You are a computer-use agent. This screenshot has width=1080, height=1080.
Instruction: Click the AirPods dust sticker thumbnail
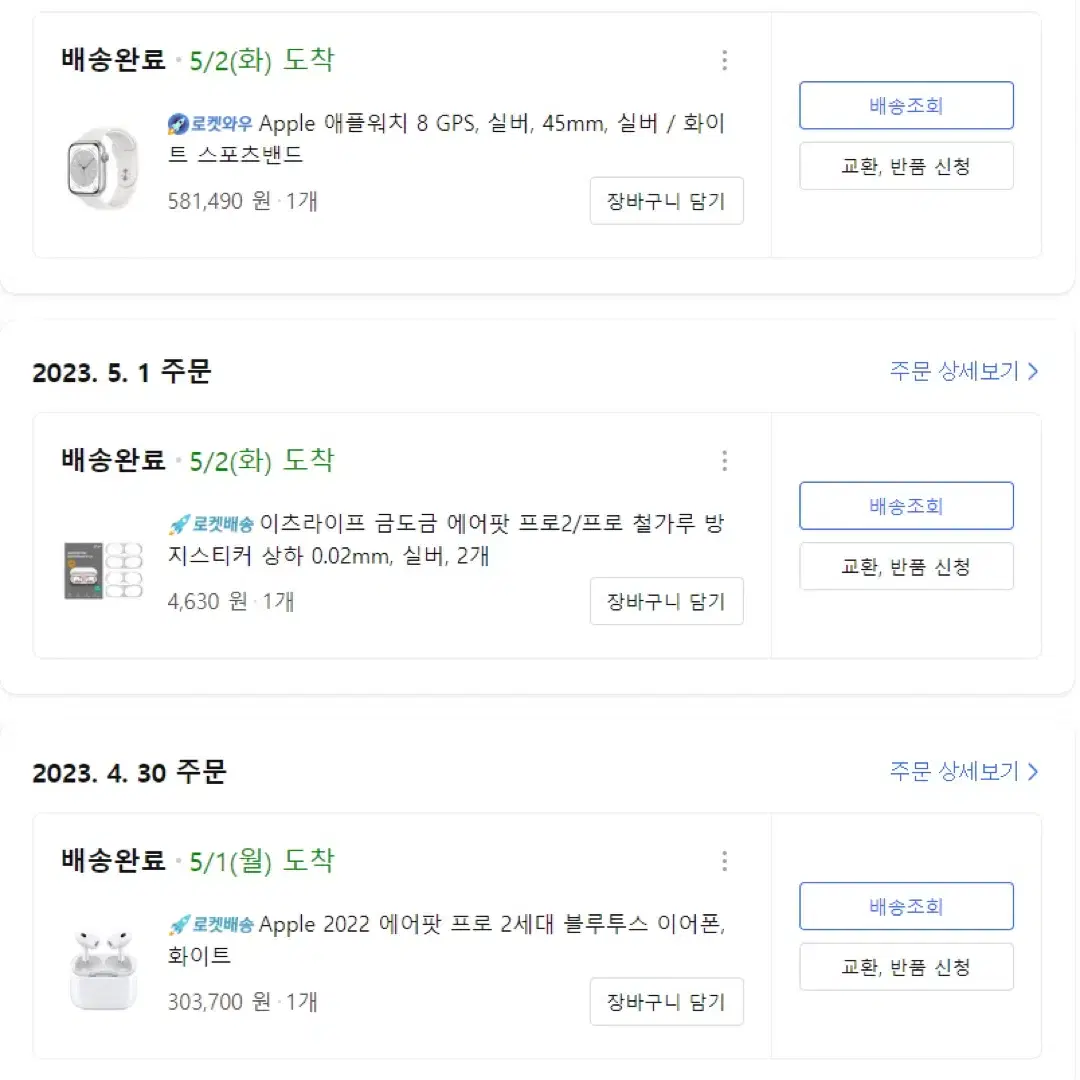[x=103, y=570]
